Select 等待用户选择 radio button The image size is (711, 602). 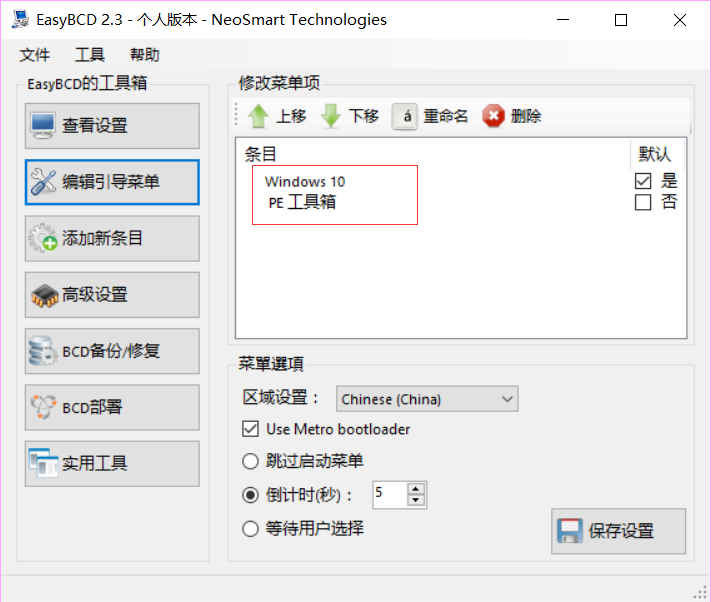tap(250, 529)
